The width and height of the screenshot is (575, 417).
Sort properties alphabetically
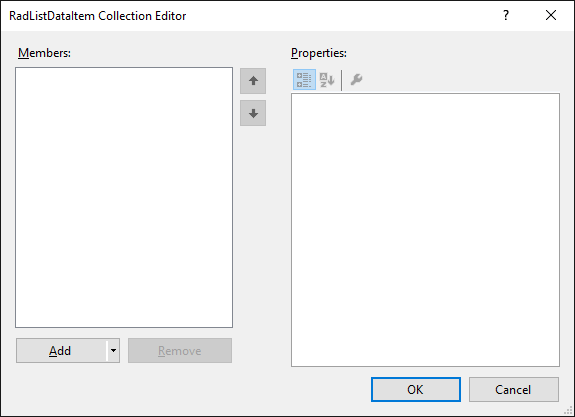[x=327, y=80]
